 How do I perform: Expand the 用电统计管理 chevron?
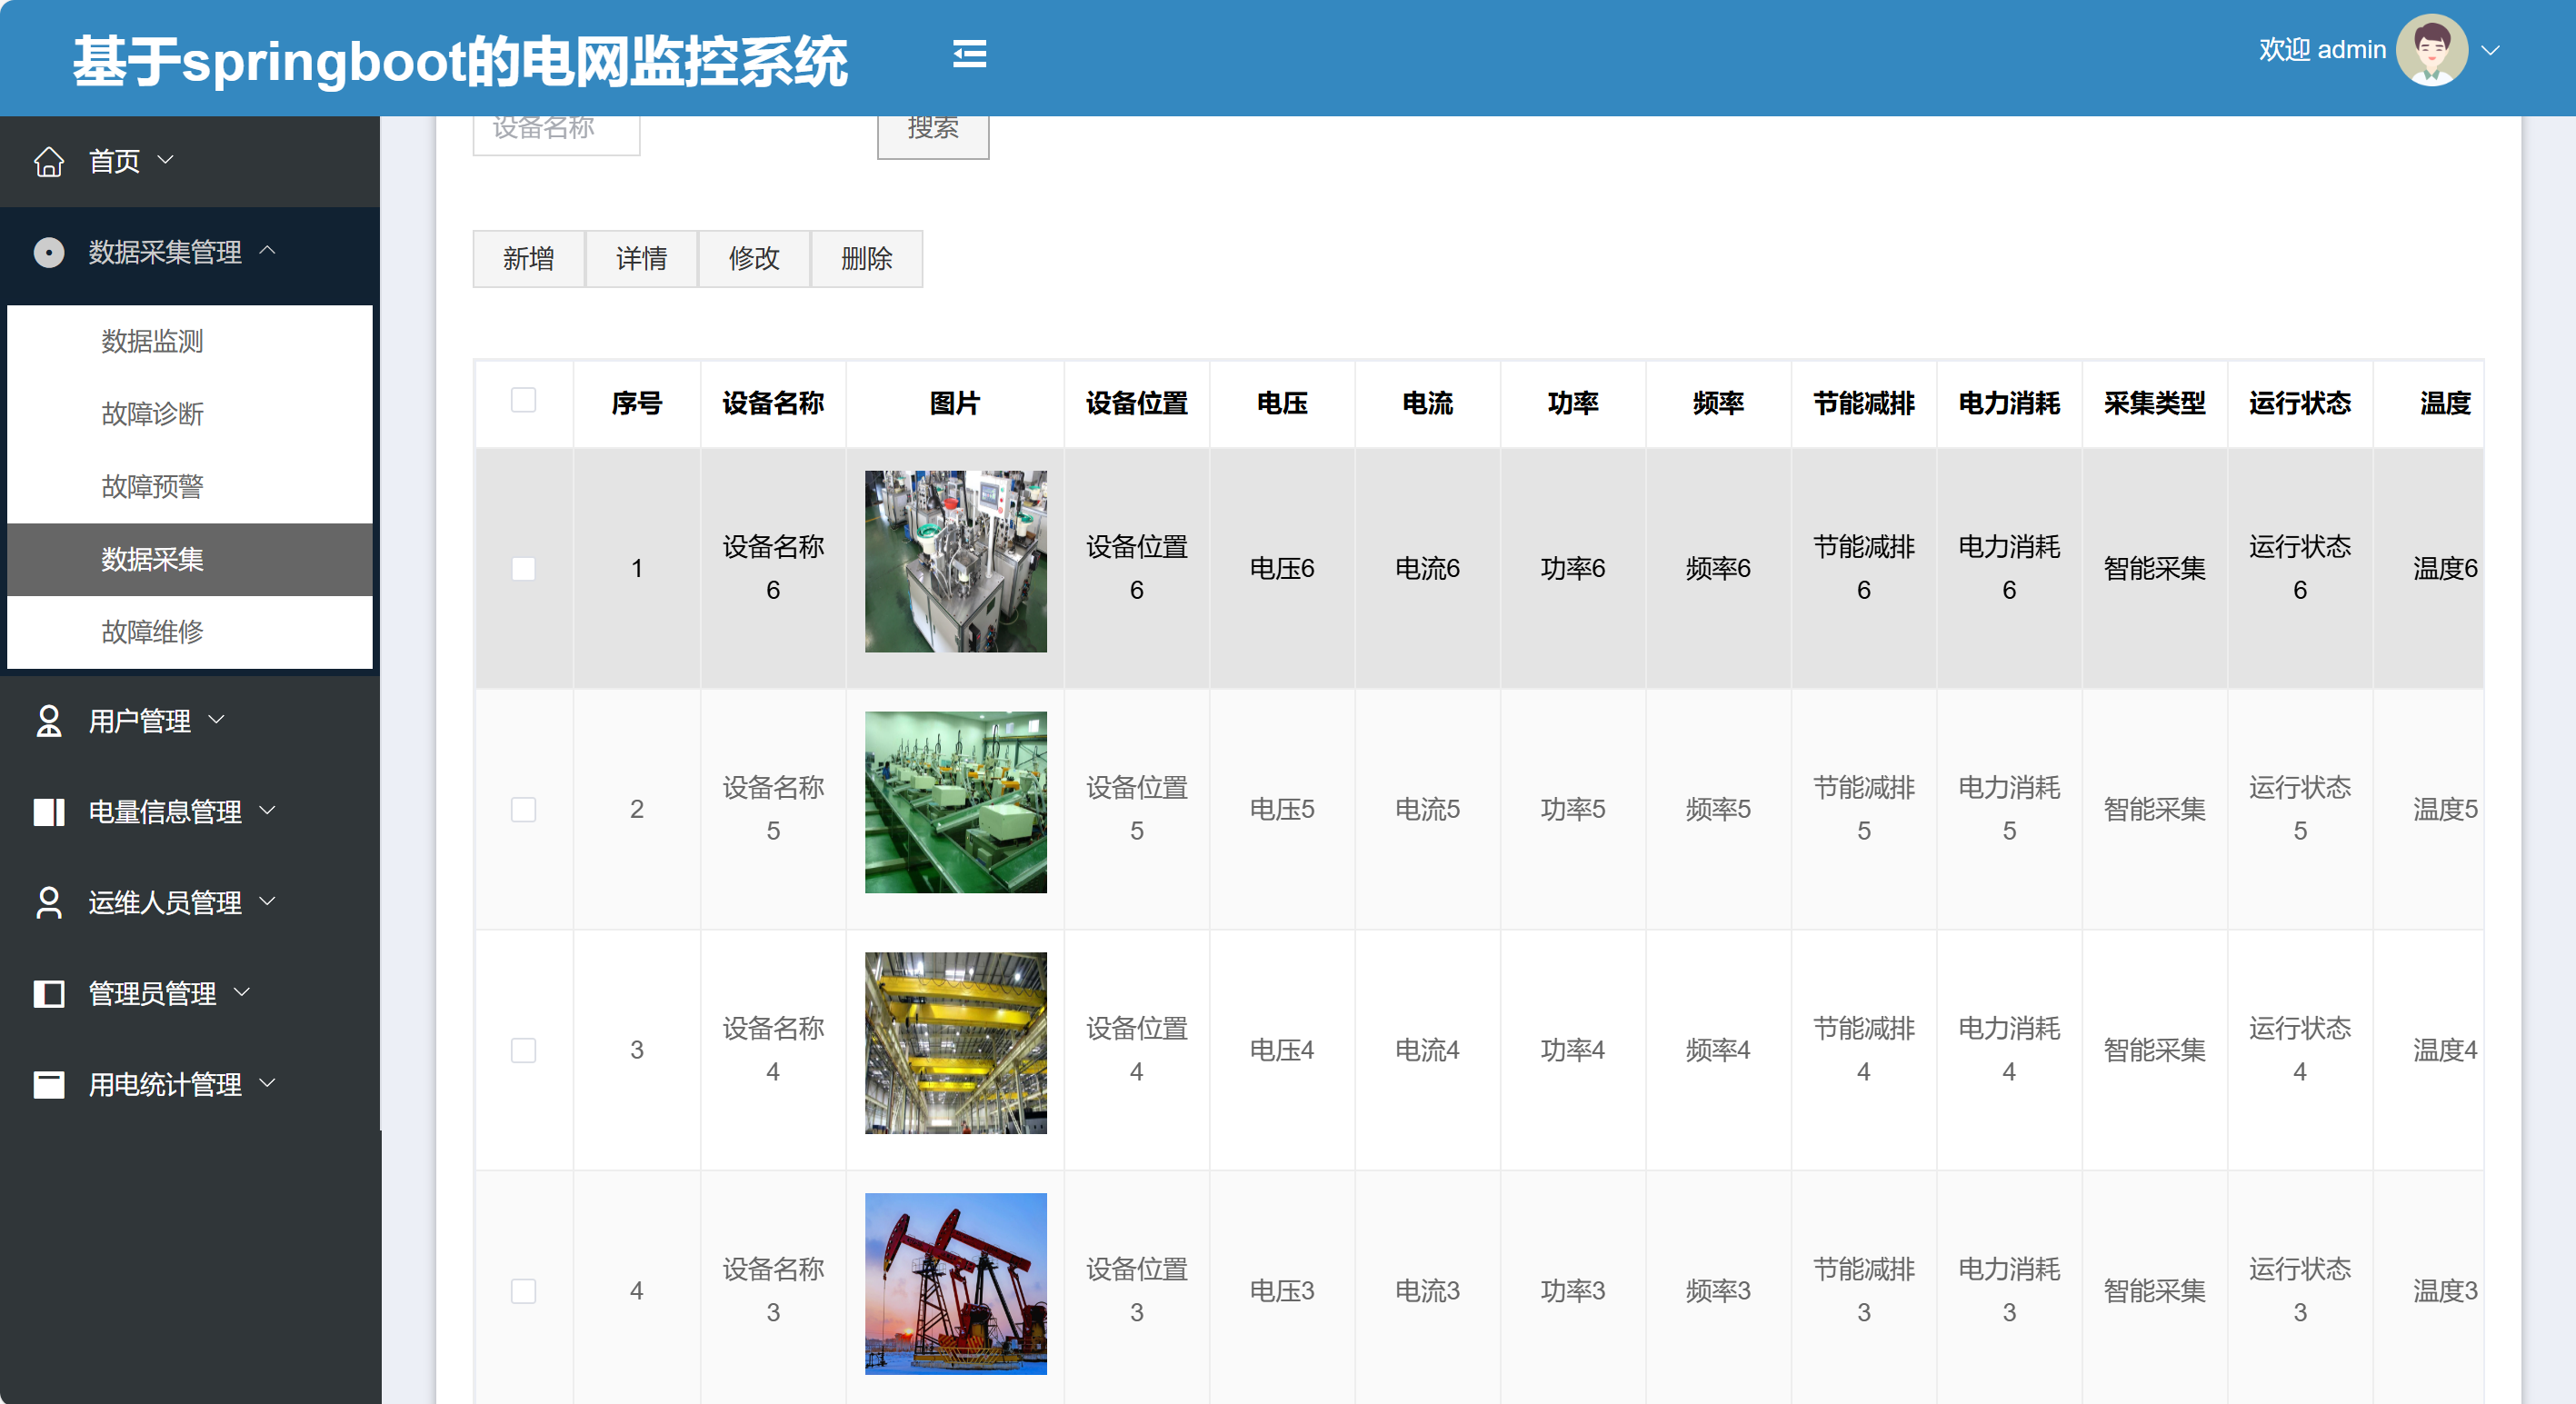pyautogui.click(x=267, y=1083)
